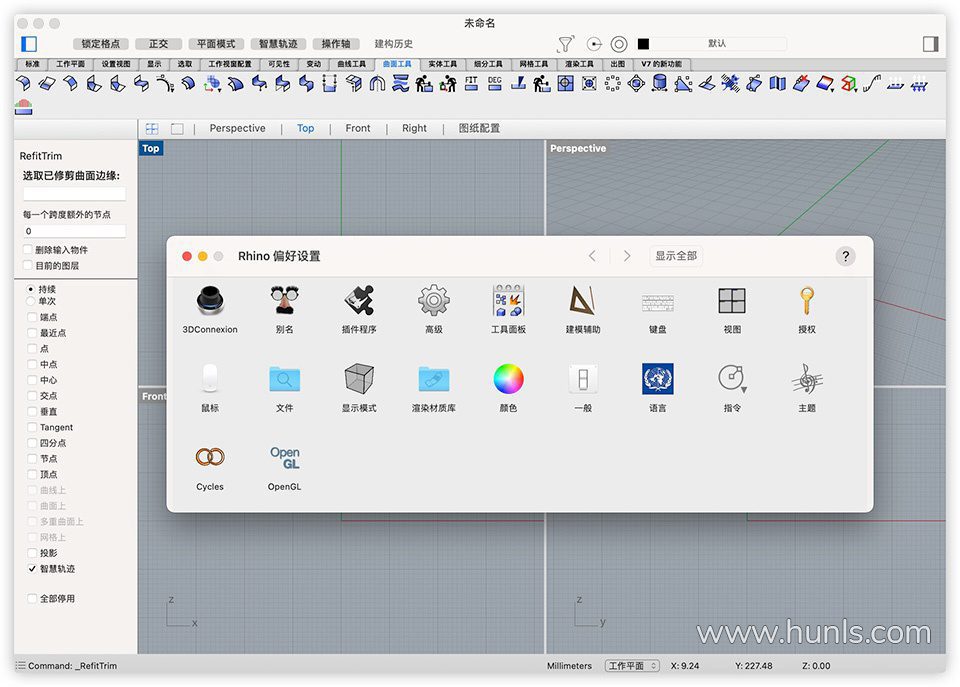The width and height of the screenshot is (960, 687).
Task: Toggle the right sidebar panel icon
Action: pos(931,43)
